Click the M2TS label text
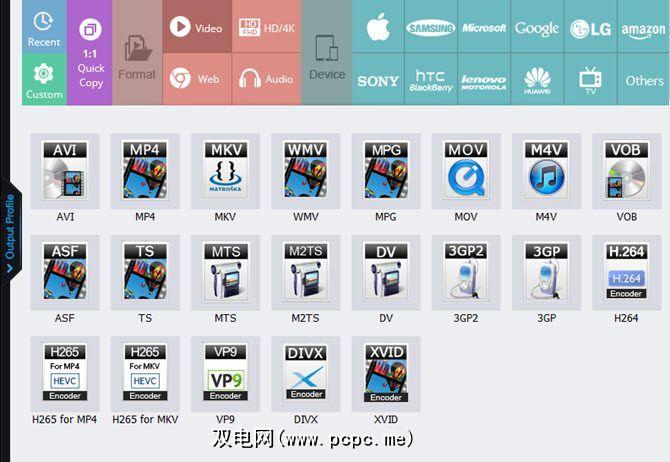The image size is (670, 462). point(306,318)
